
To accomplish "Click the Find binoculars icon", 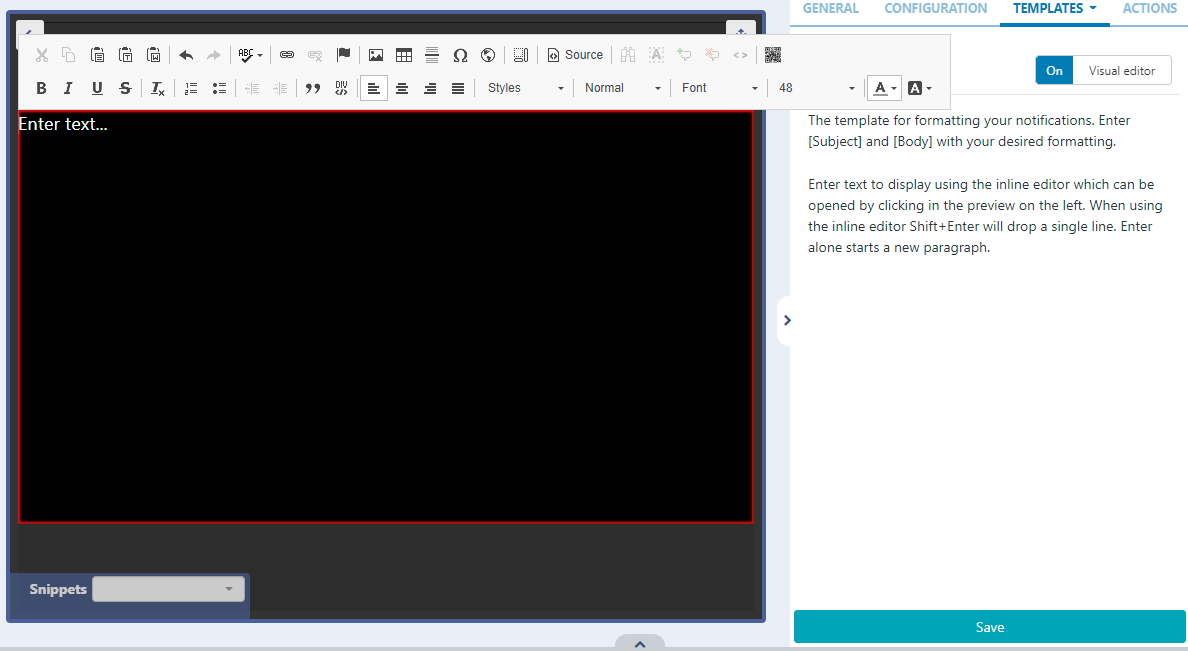I will [x=628, y=55].
